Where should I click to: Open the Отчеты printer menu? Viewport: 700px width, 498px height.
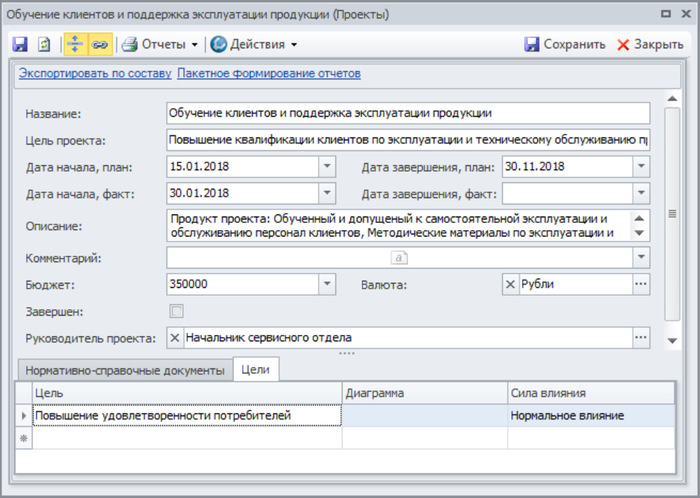[x=160, y=45]
